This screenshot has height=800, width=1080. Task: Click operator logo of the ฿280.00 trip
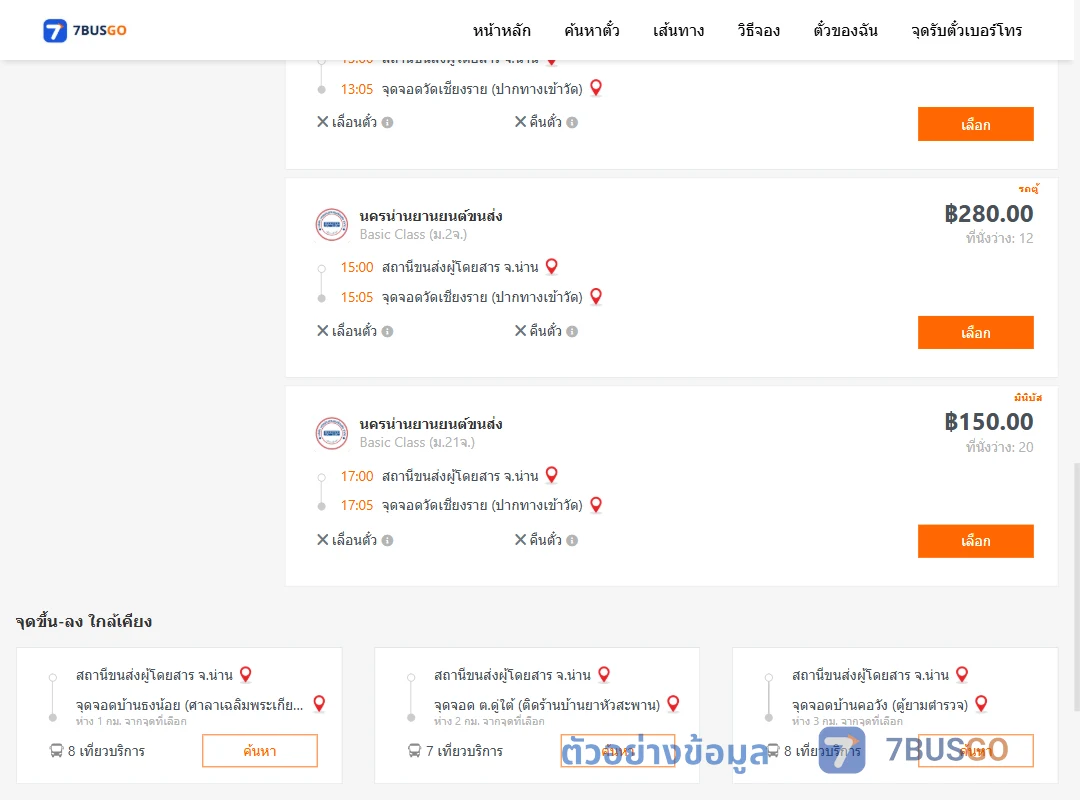(331, 225)
